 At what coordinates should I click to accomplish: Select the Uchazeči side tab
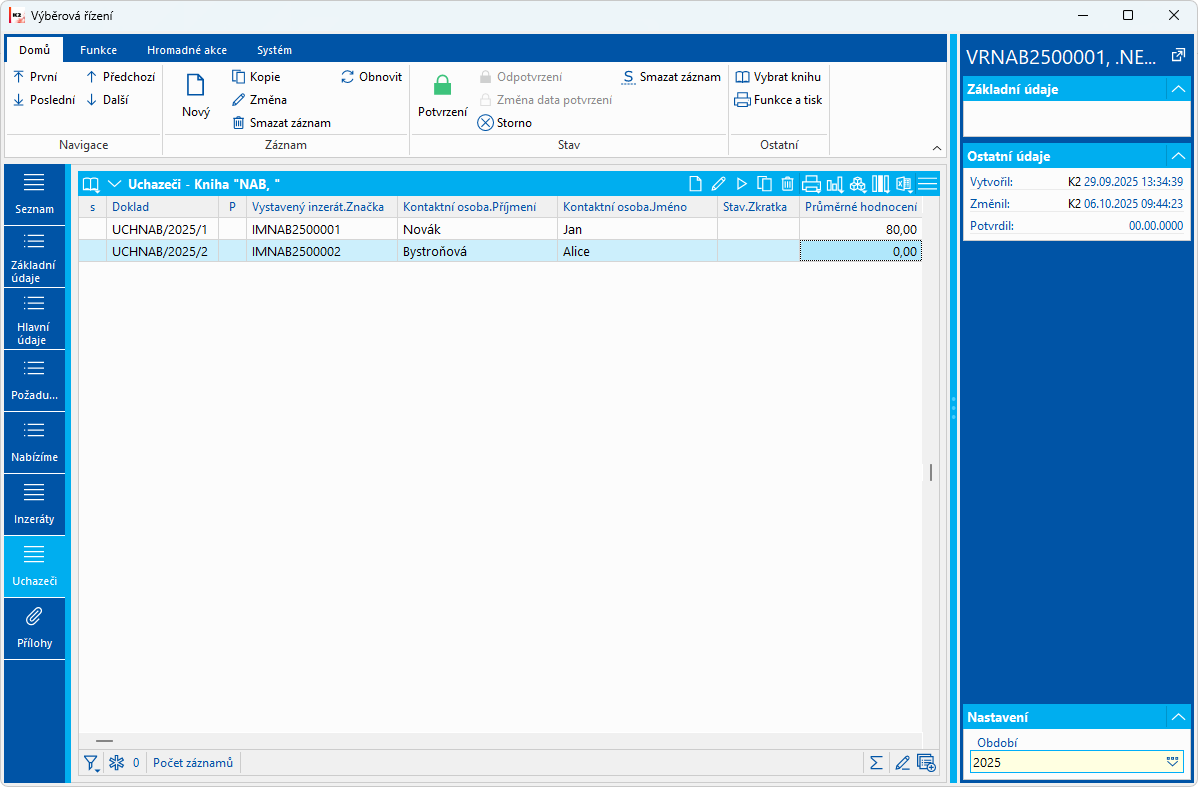34,566
